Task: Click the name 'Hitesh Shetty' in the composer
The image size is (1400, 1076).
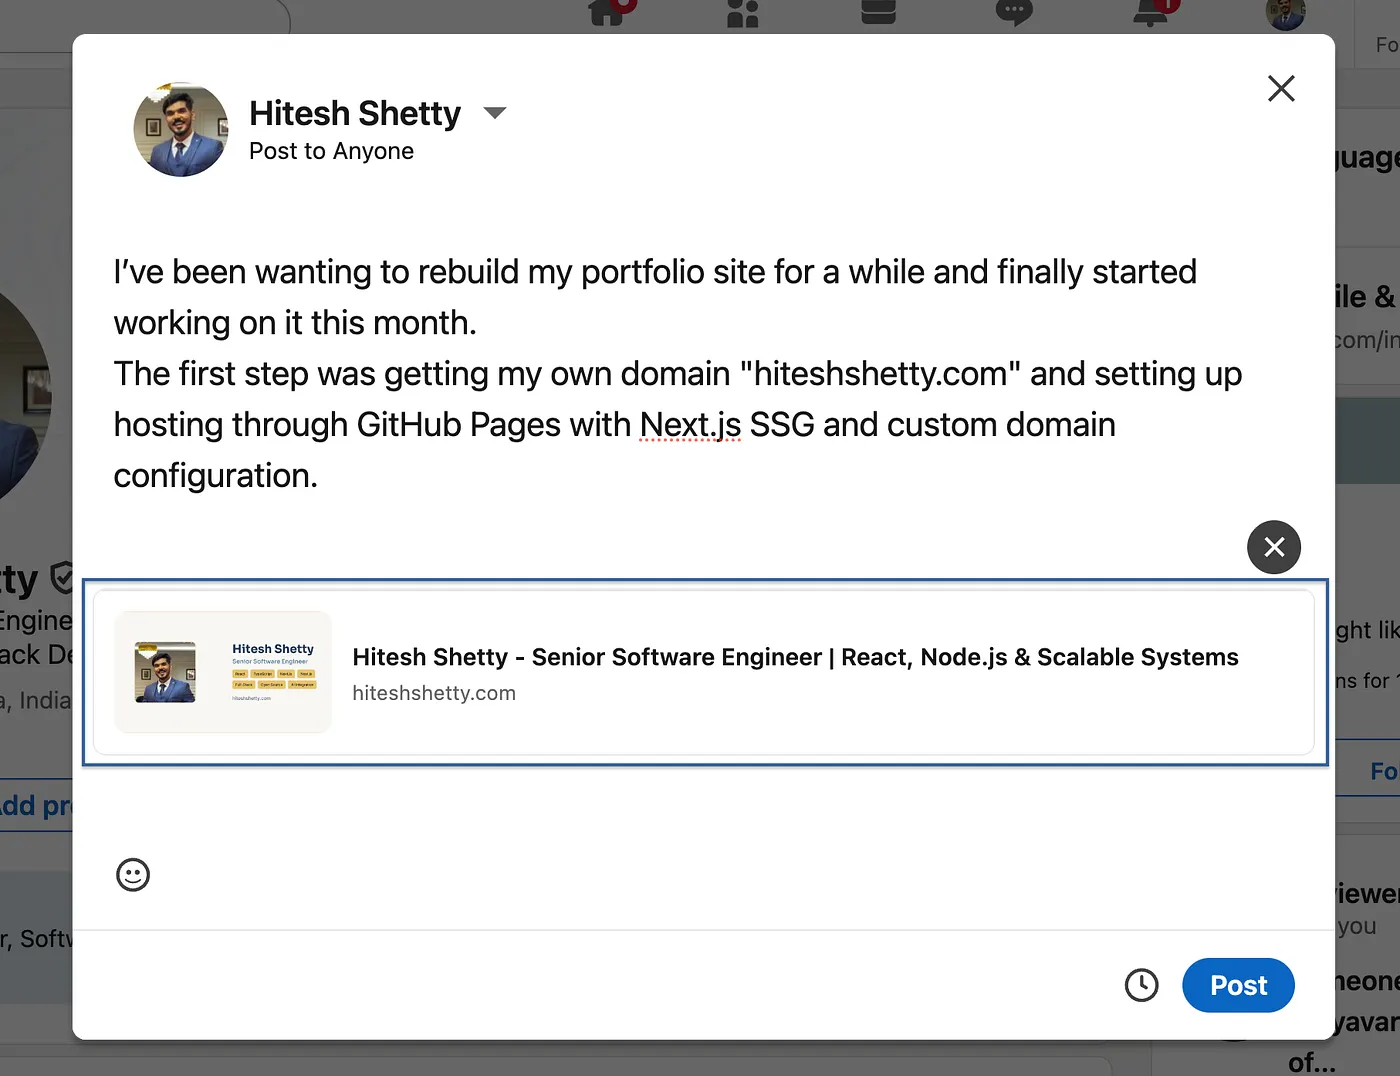Action: (x=355, y=112)
